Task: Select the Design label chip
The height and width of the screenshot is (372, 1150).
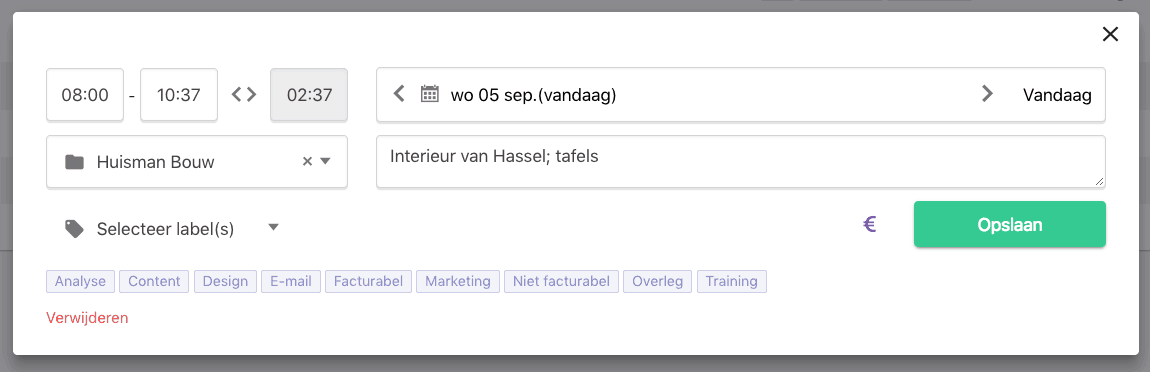Action: pyautogui.click(x=226, y=281)
